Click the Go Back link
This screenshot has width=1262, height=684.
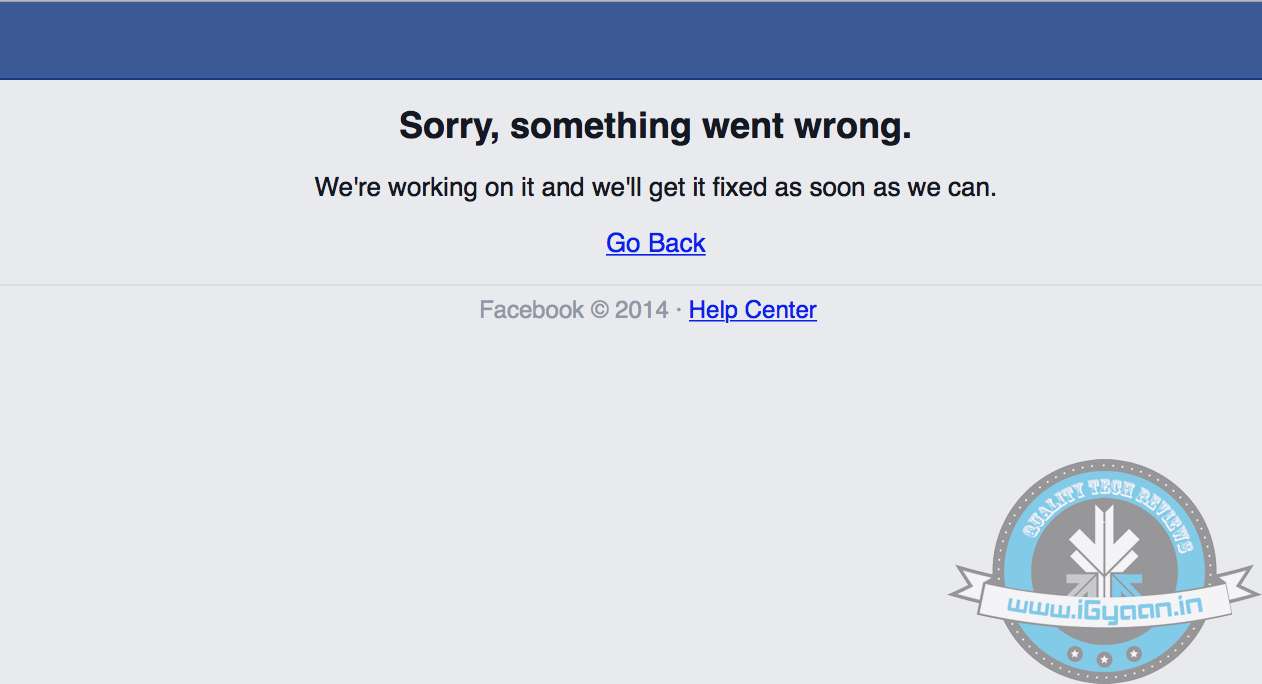(656, 243)
